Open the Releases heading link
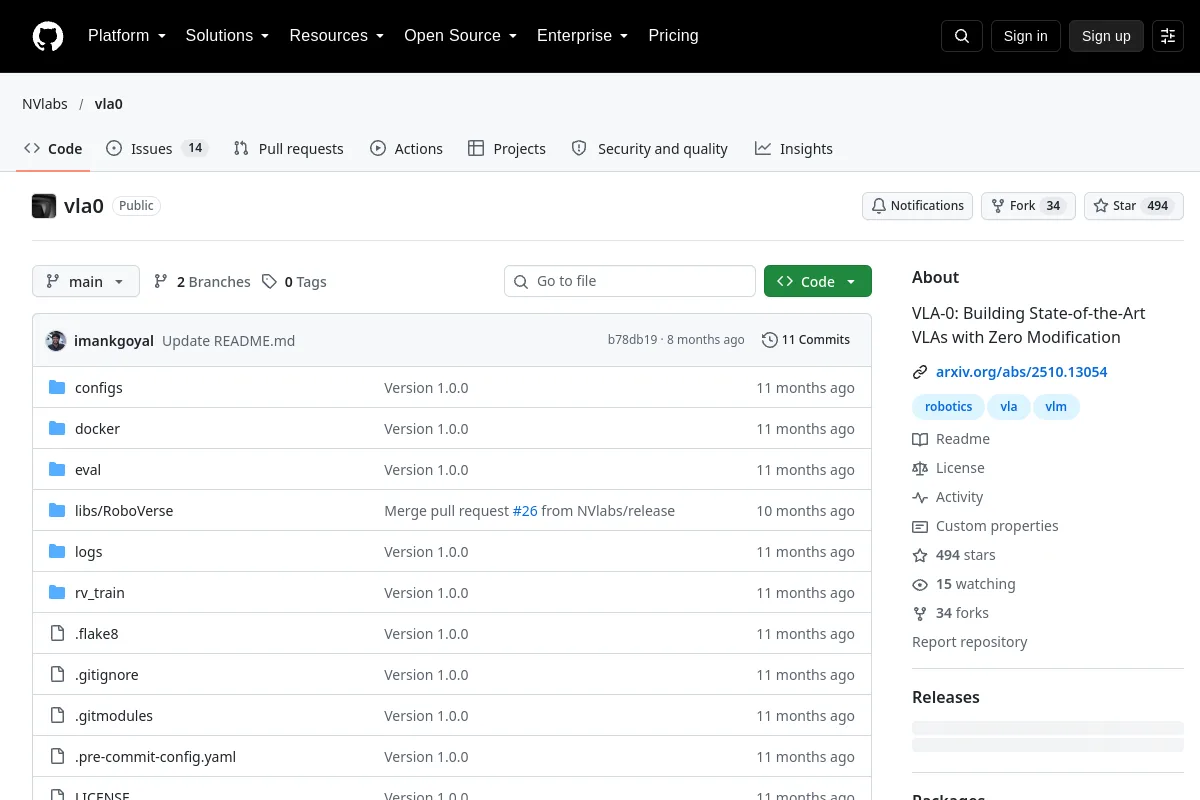 (x=945, y=697)
